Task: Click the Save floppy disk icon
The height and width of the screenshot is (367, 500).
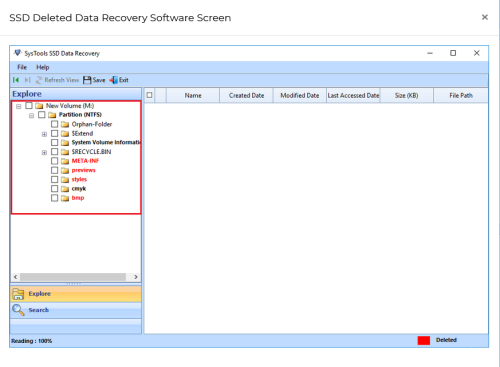Action: pos(87,80)
